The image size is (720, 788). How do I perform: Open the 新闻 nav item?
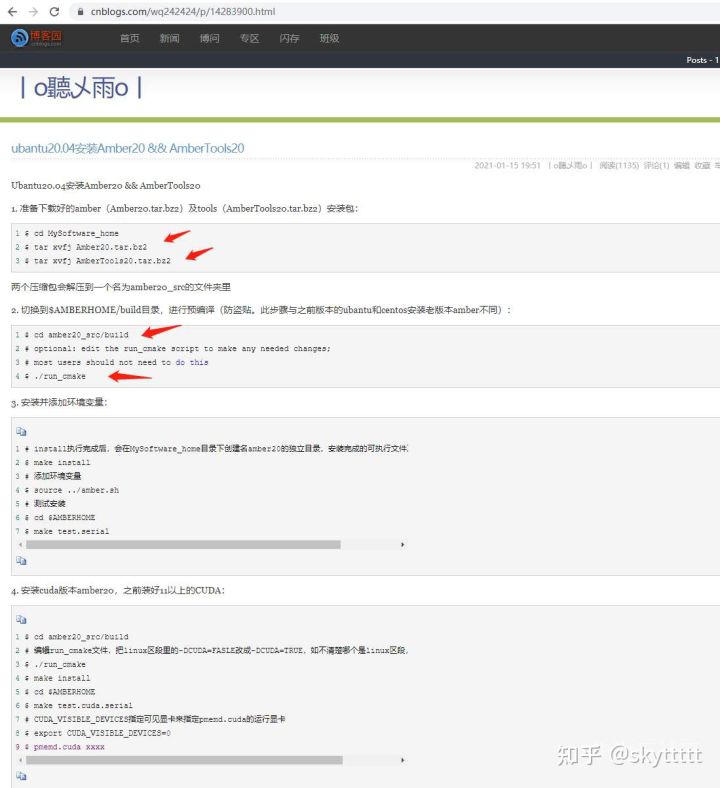(x=169, y=38)
